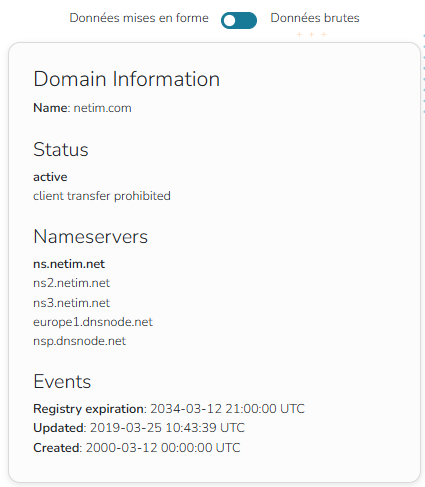Click nameserver ns.netim.net
425x487 pixels.
coord(69,264)
